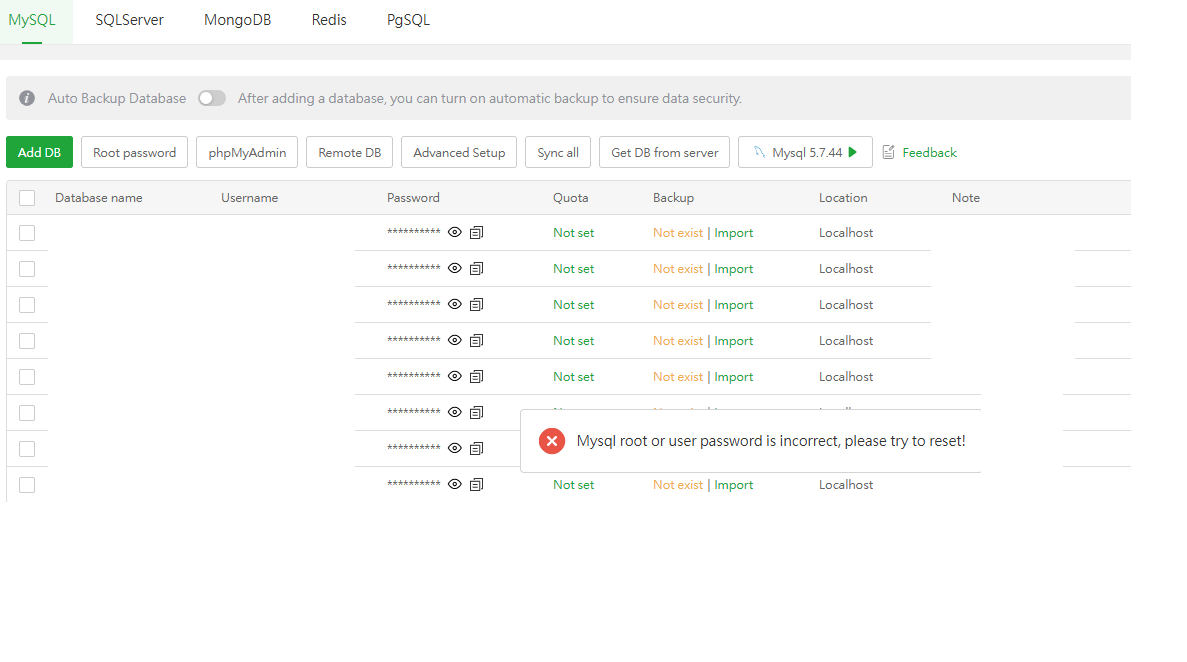This screenshot has height=662, width=1187.
Task: Tick the checkbox of the second database row
Action: pyautogui.click(x=27, y=269)
